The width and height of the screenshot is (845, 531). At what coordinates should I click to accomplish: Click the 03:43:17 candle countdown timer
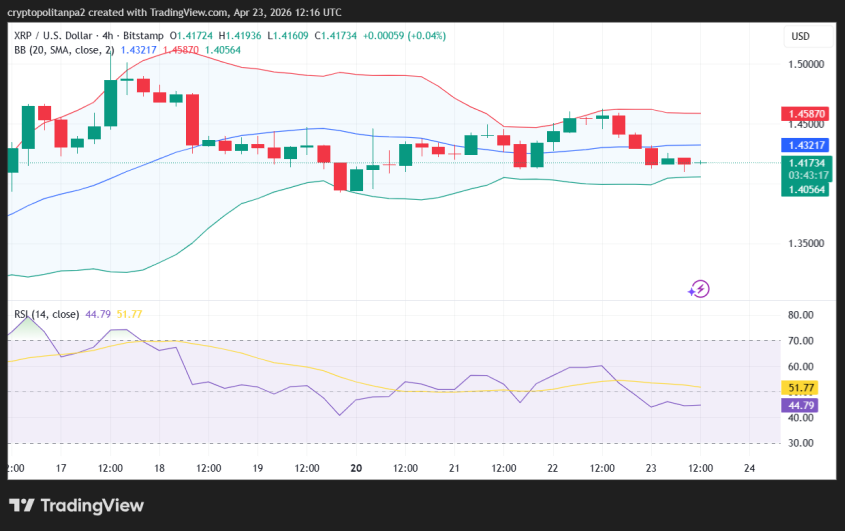point(806,175)
